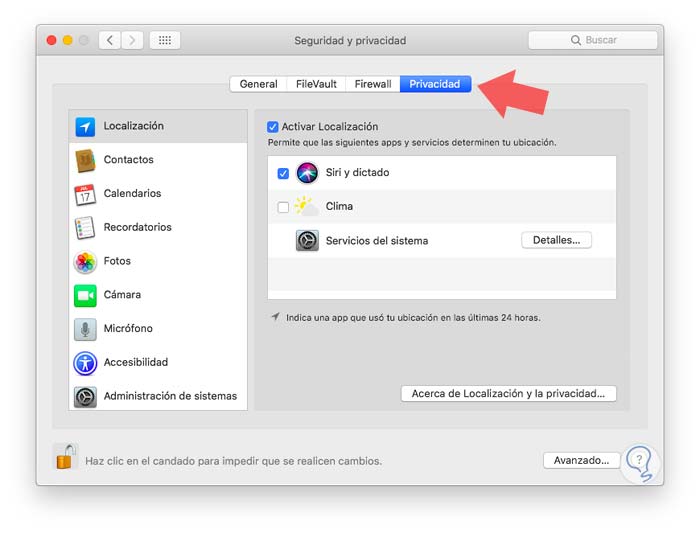The height and width of the screenshot is (533, 700).
Task: Click the Localización arrow icon in sidebar
Action: click(x=85, y=127)
